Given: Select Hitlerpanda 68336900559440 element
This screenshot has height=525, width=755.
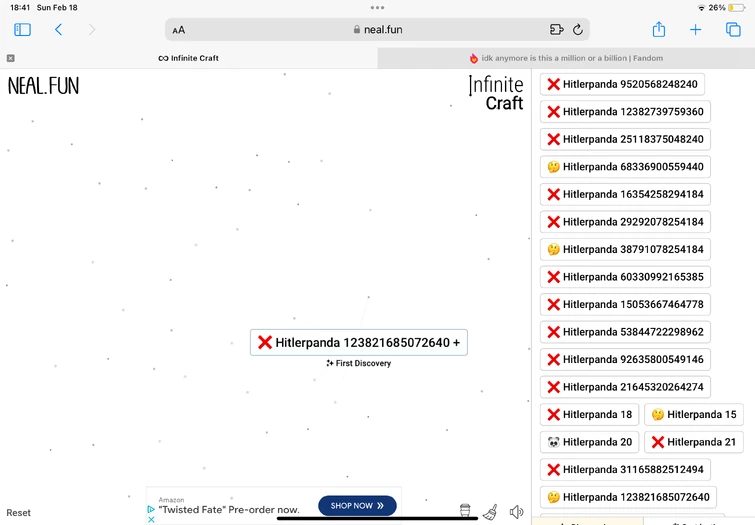Looking at the screenshot, I should click(625, 167).
